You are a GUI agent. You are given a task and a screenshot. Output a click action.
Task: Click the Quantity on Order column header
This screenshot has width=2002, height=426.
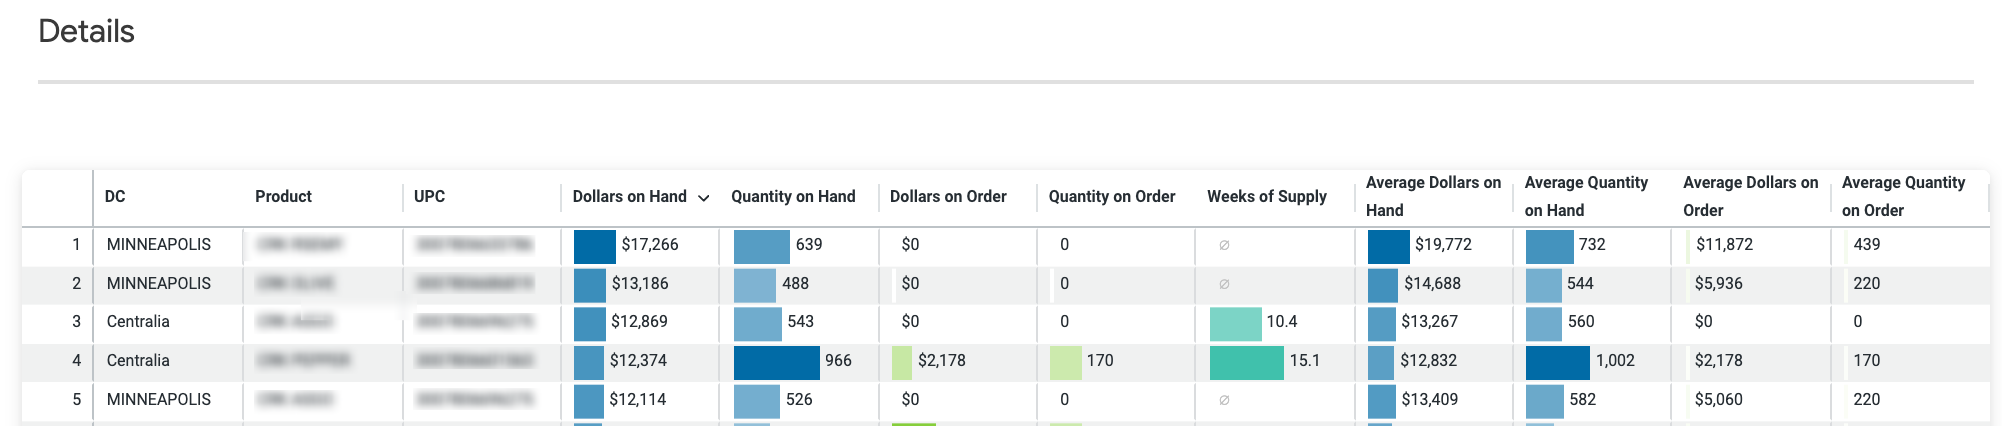1112,196
